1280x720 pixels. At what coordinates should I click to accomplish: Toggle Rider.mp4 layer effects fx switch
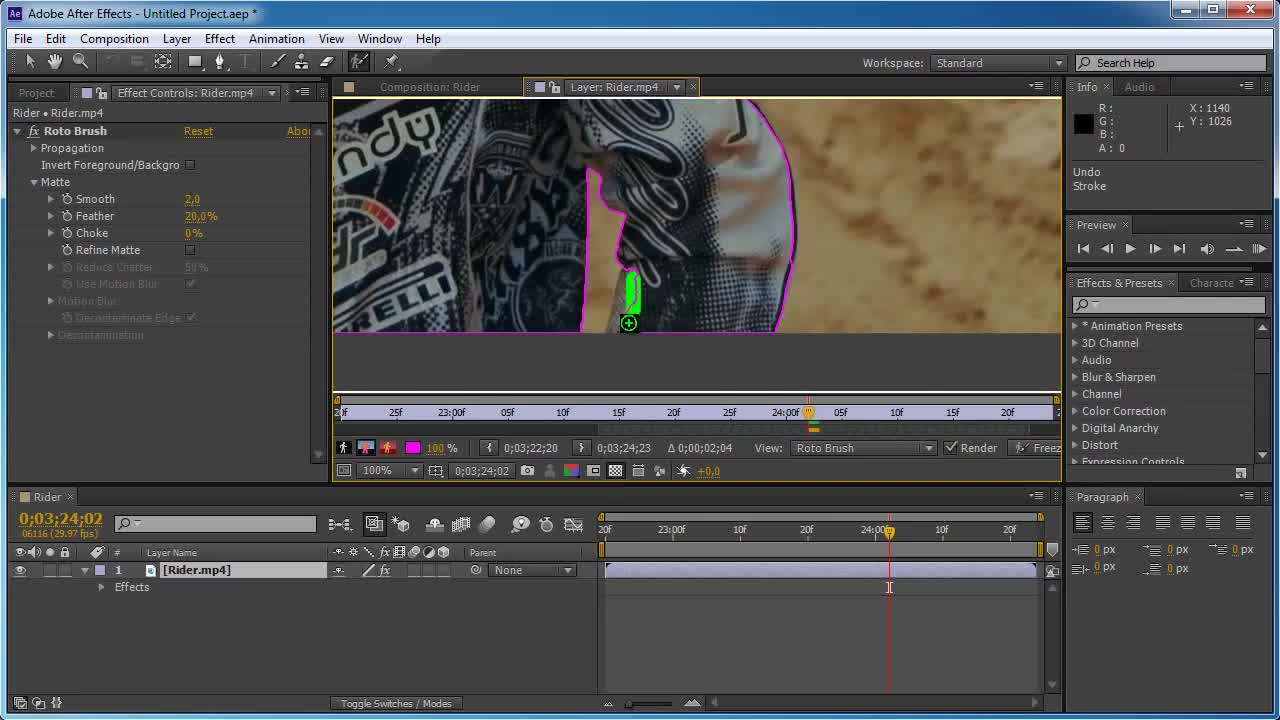(x=384, y=570)
